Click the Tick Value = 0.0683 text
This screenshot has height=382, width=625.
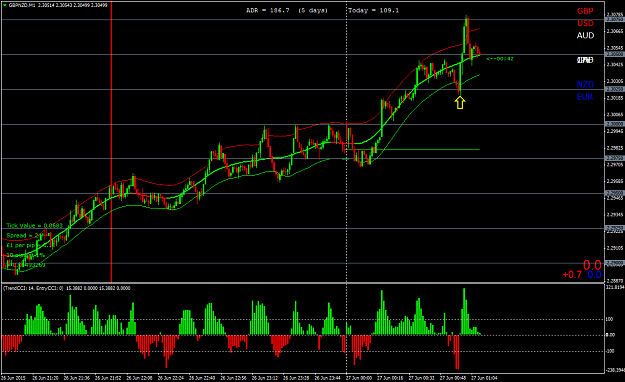coord(35,226)
